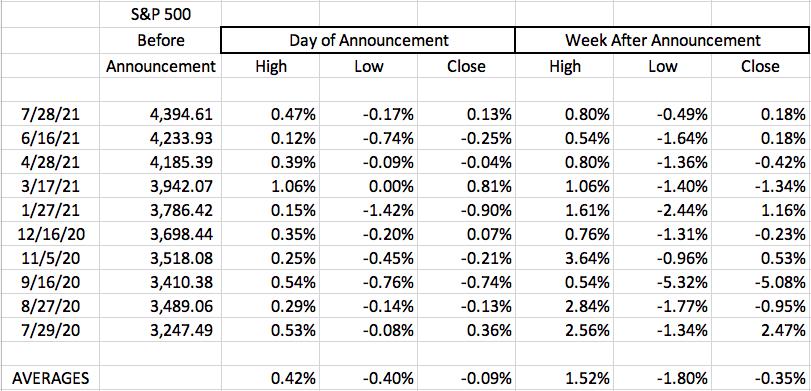Select the 3/17/21 date cell

pos(50,186)
